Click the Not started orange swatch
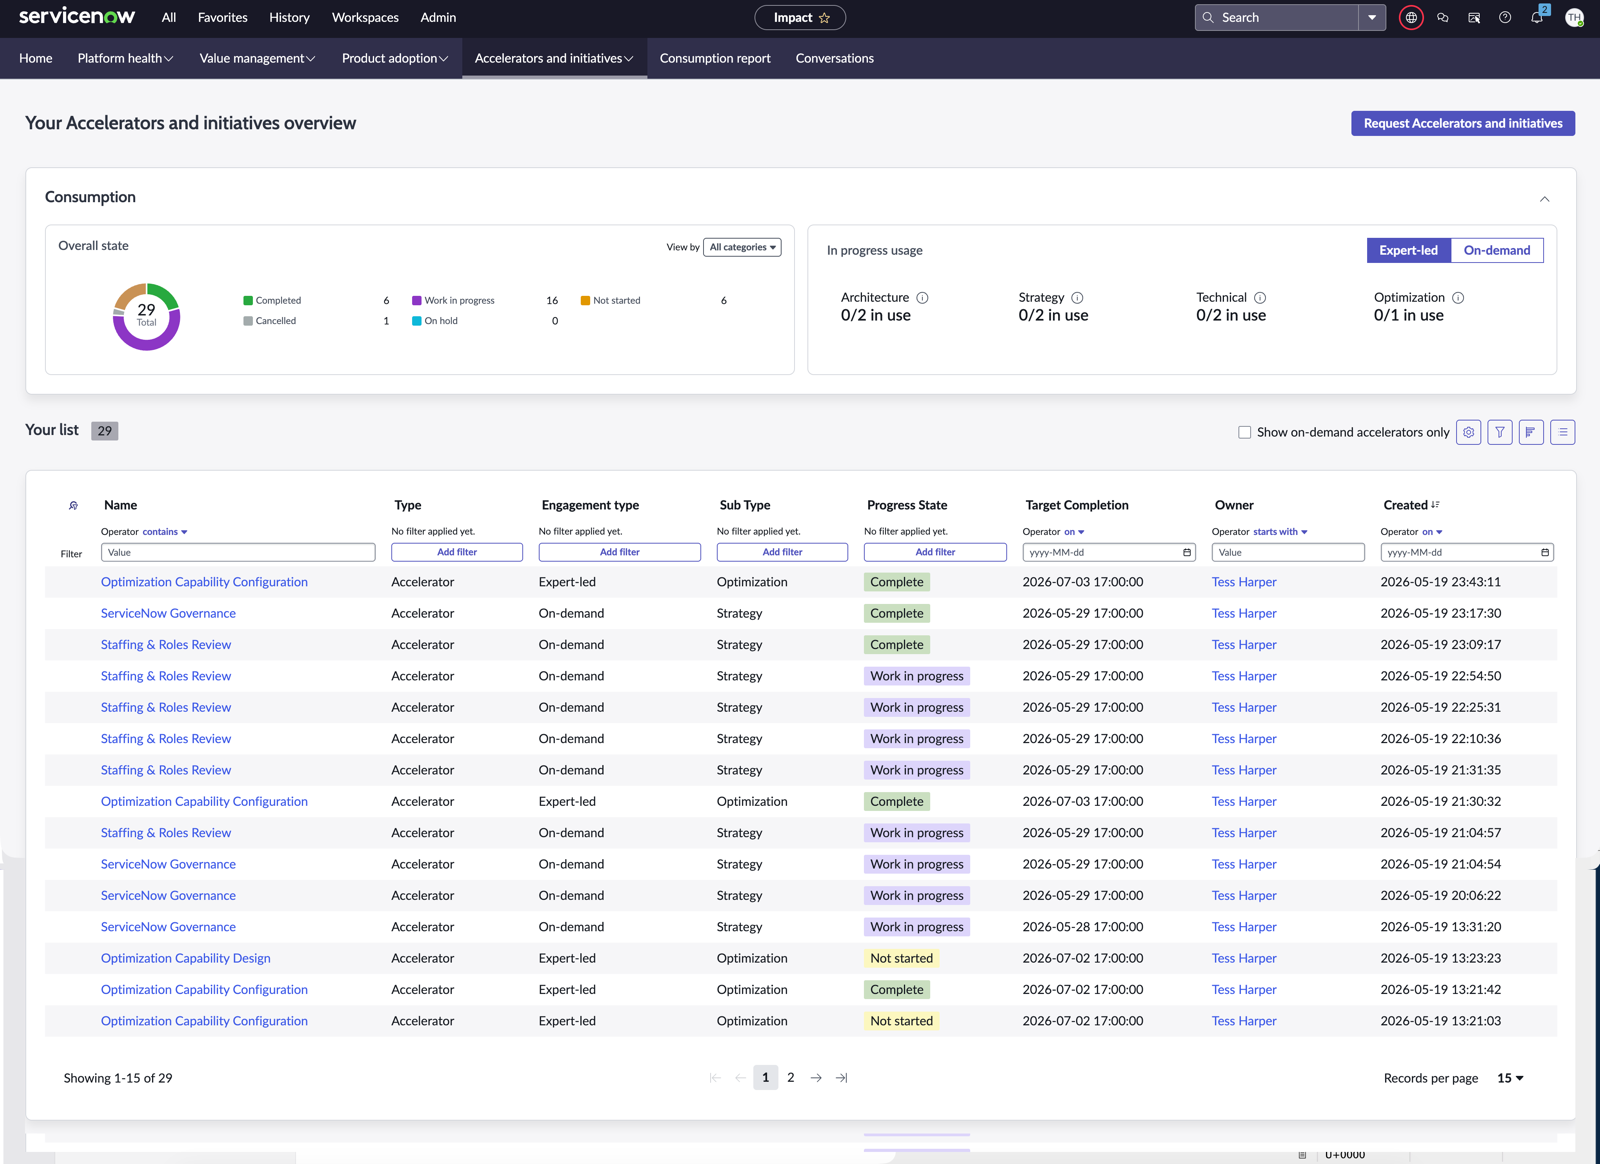 click(x=585, y=300)
